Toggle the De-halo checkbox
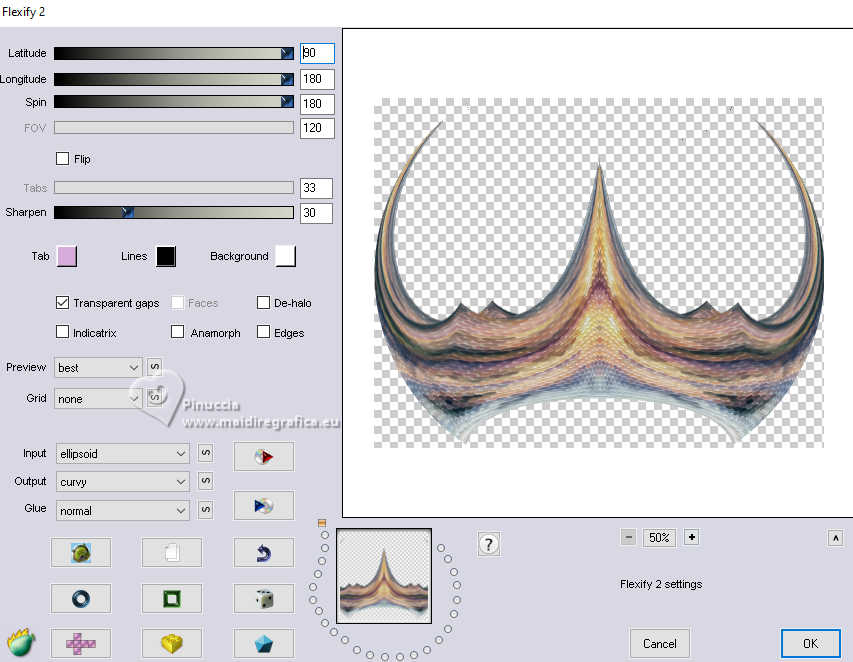This screenshot has width=853, height=662. pyautogui.click(x=263, y=302)
